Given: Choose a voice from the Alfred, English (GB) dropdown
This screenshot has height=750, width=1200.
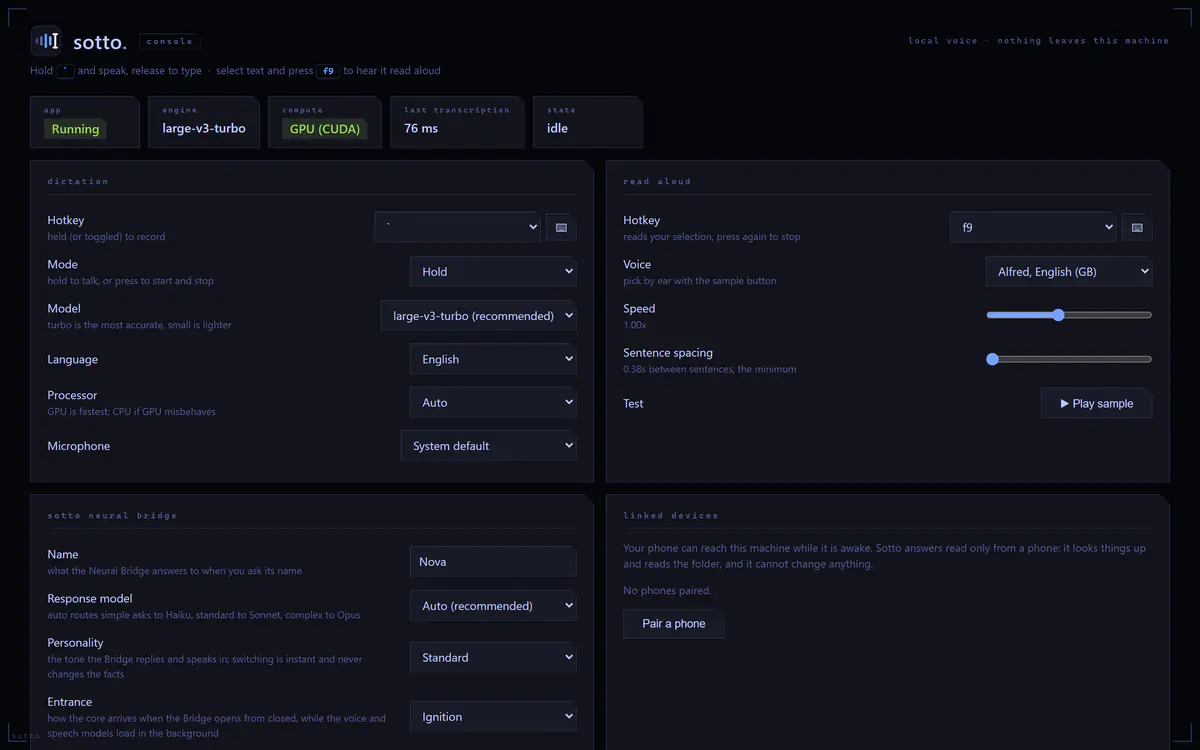Looking at the screenshot, I should click(x=1069, y=272).
